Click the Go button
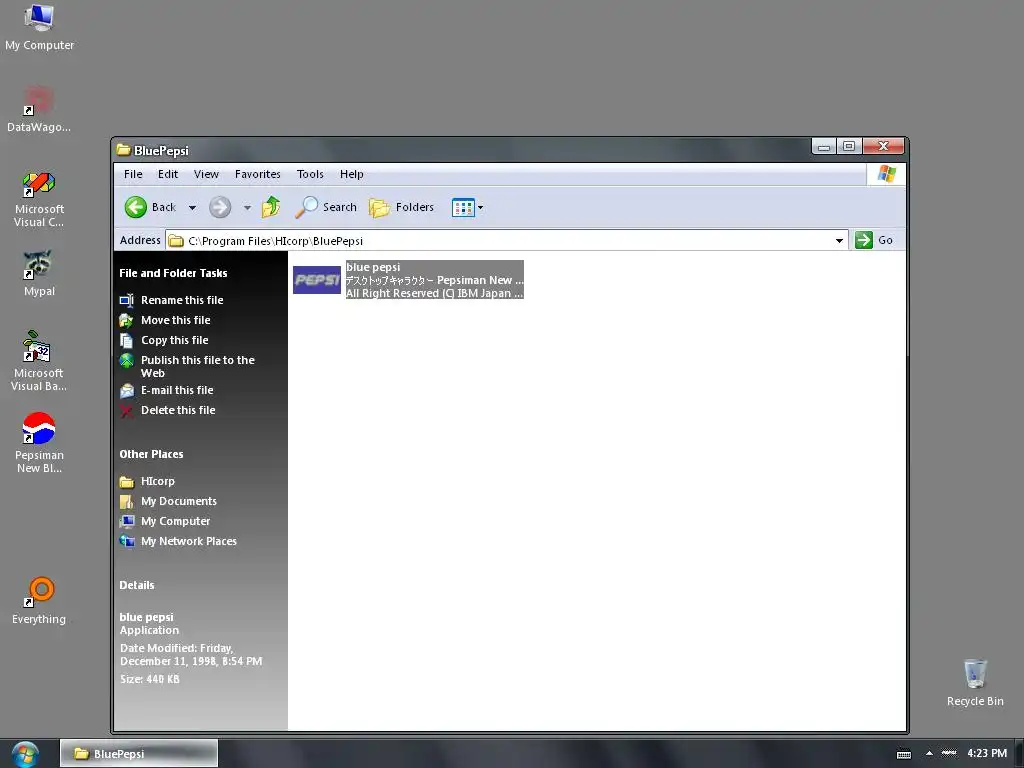Image resolution: width=1024 pixels, height=768 pixels. (x=874, y=240)
